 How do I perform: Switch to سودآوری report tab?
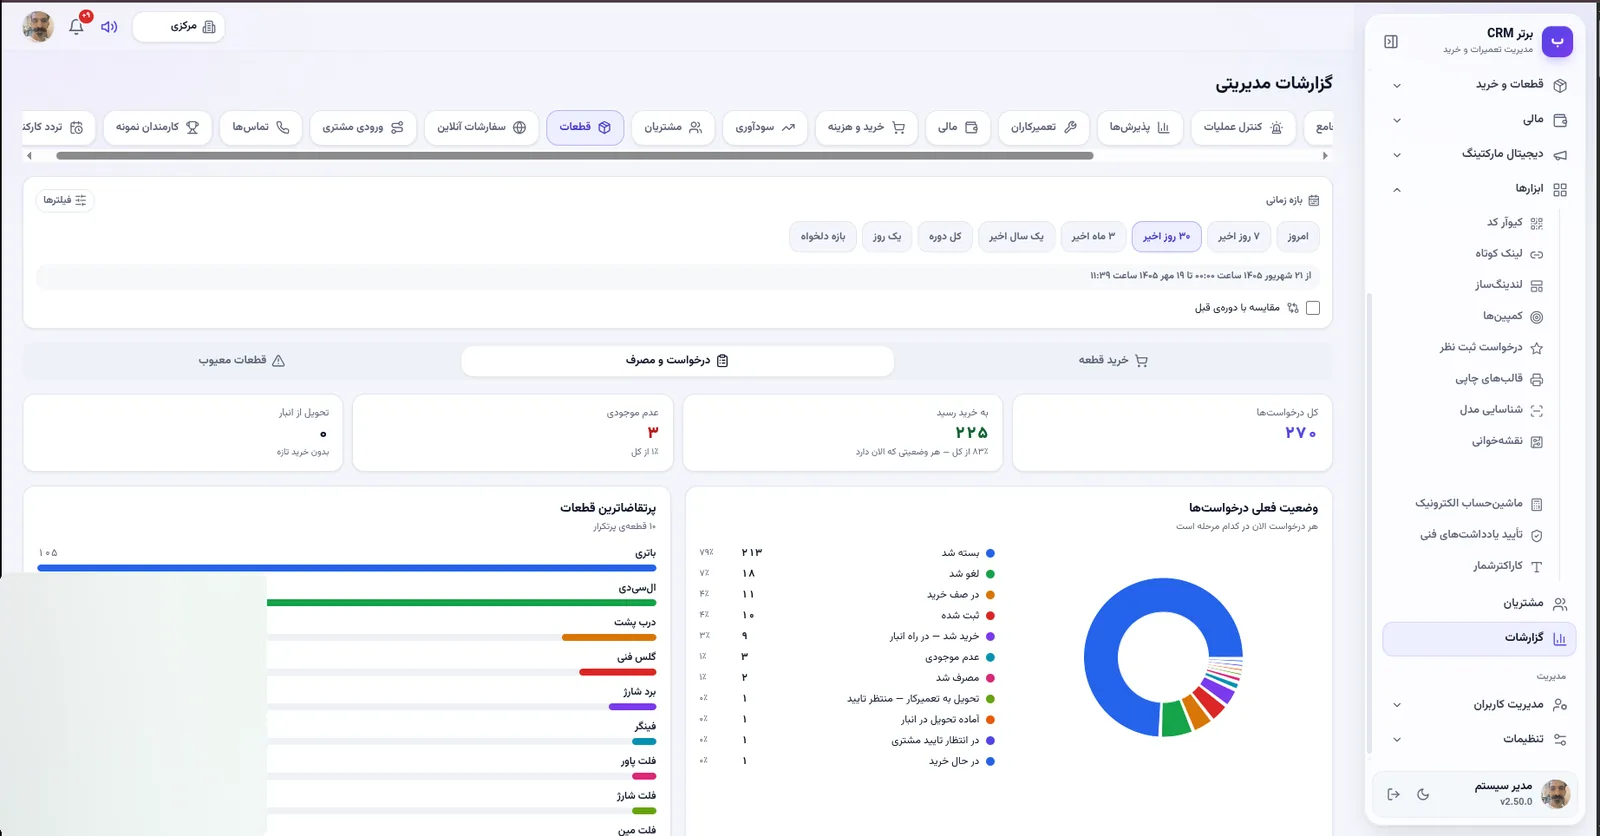[765, 127]
